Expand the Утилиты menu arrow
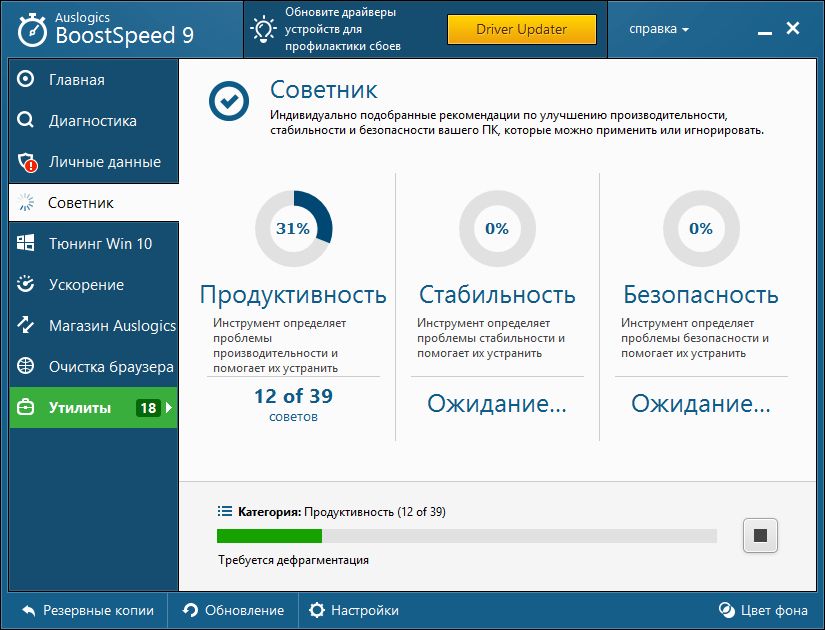Screen dimensions: 825x630 point(169,407)
